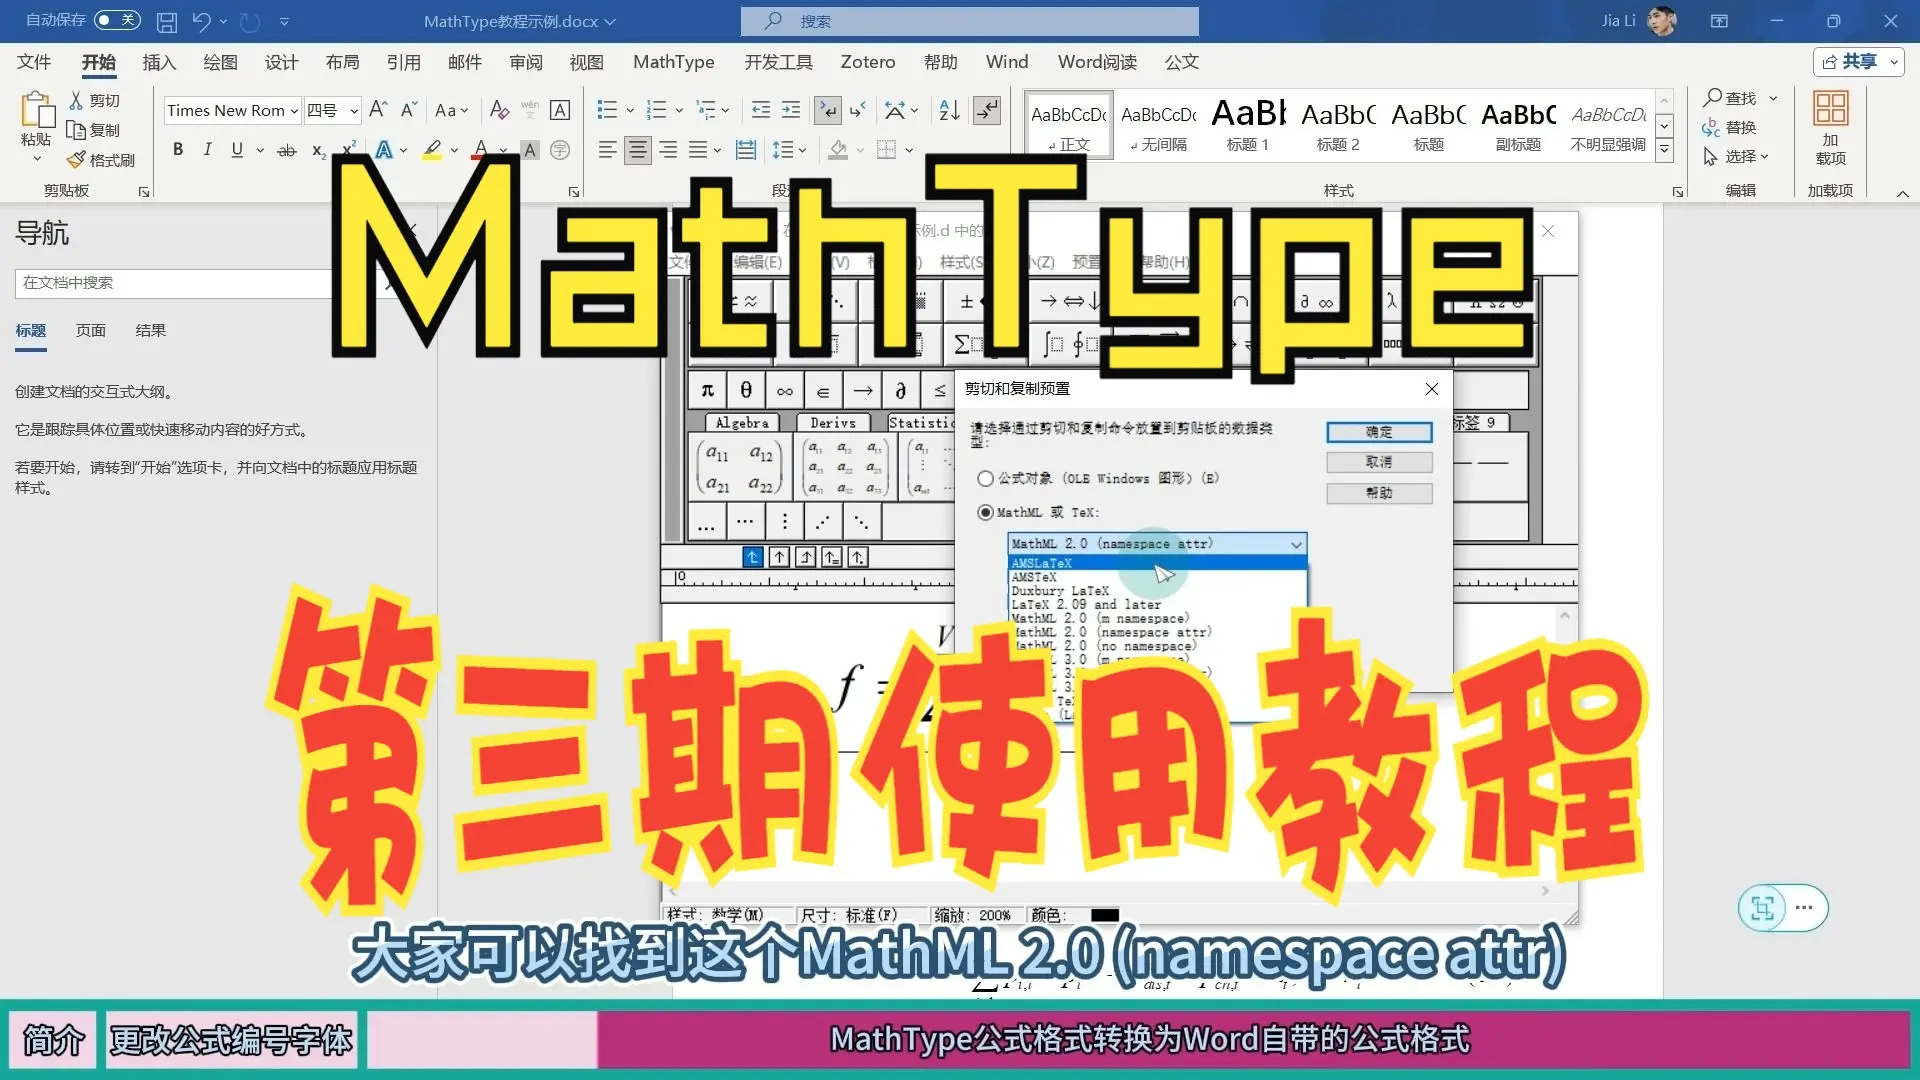Click the 帮助 button in the dialog

pos(1379,493)
